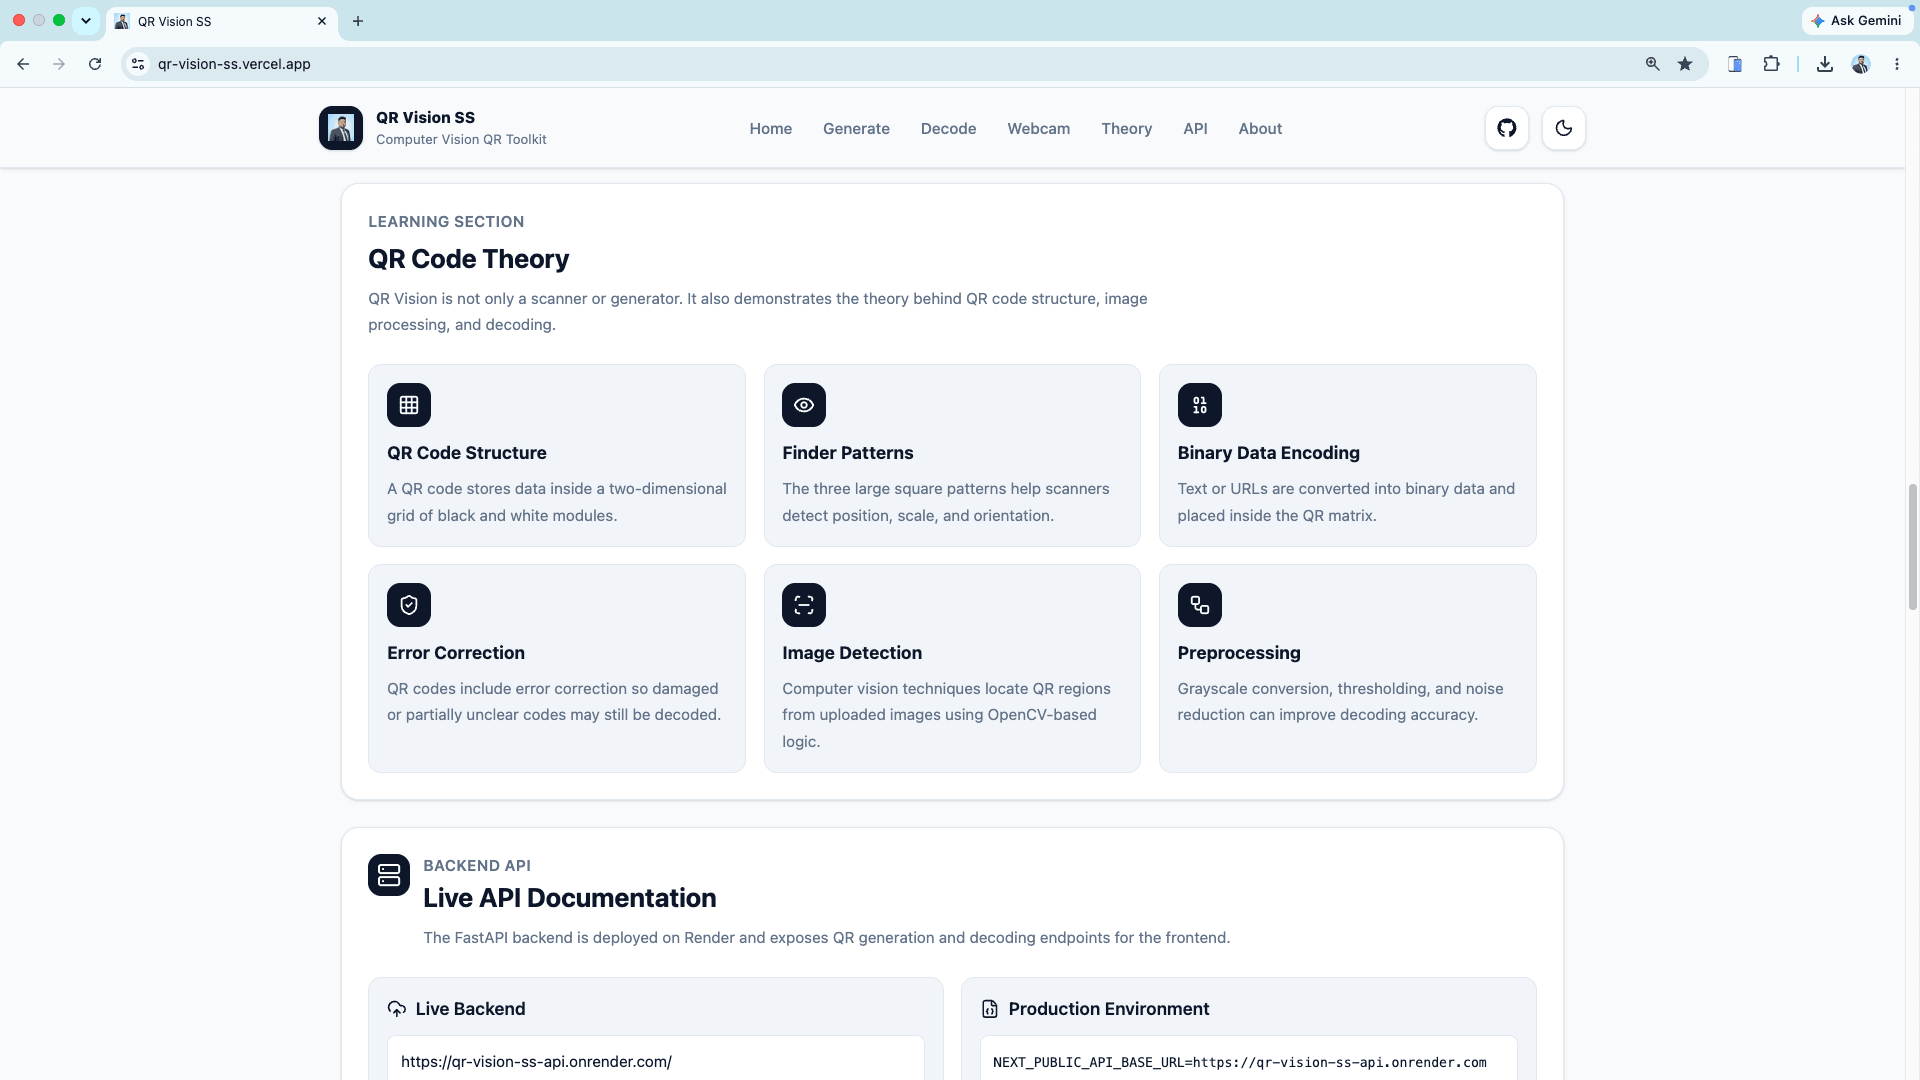Open the browser side panel icon

[x=1735, y=64]
